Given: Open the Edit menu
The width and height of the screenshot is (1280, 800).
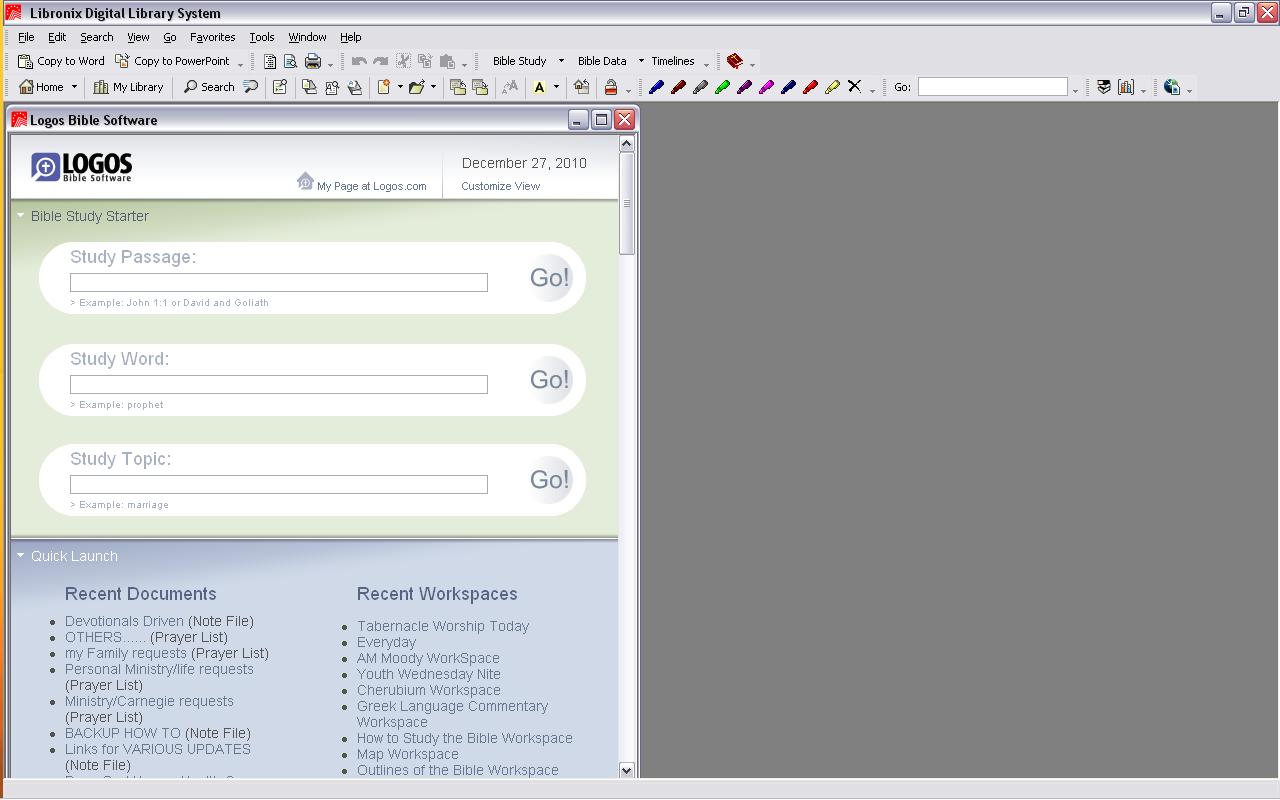Looking at the screenshot, I should point(57,37).
